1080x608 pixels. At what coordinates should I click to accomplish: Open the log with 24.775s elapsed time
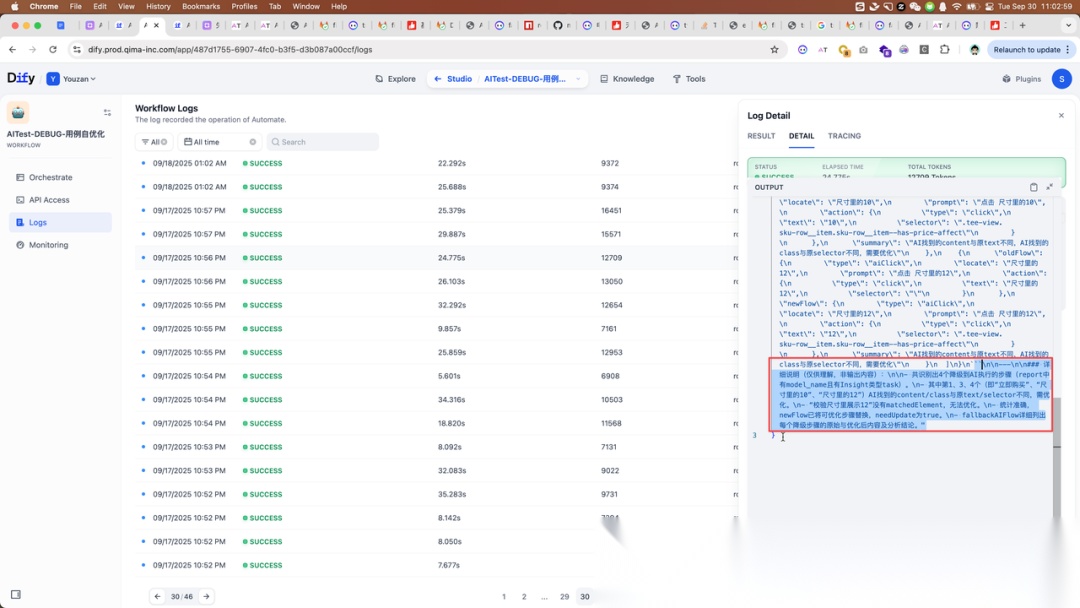click(437, 258)
